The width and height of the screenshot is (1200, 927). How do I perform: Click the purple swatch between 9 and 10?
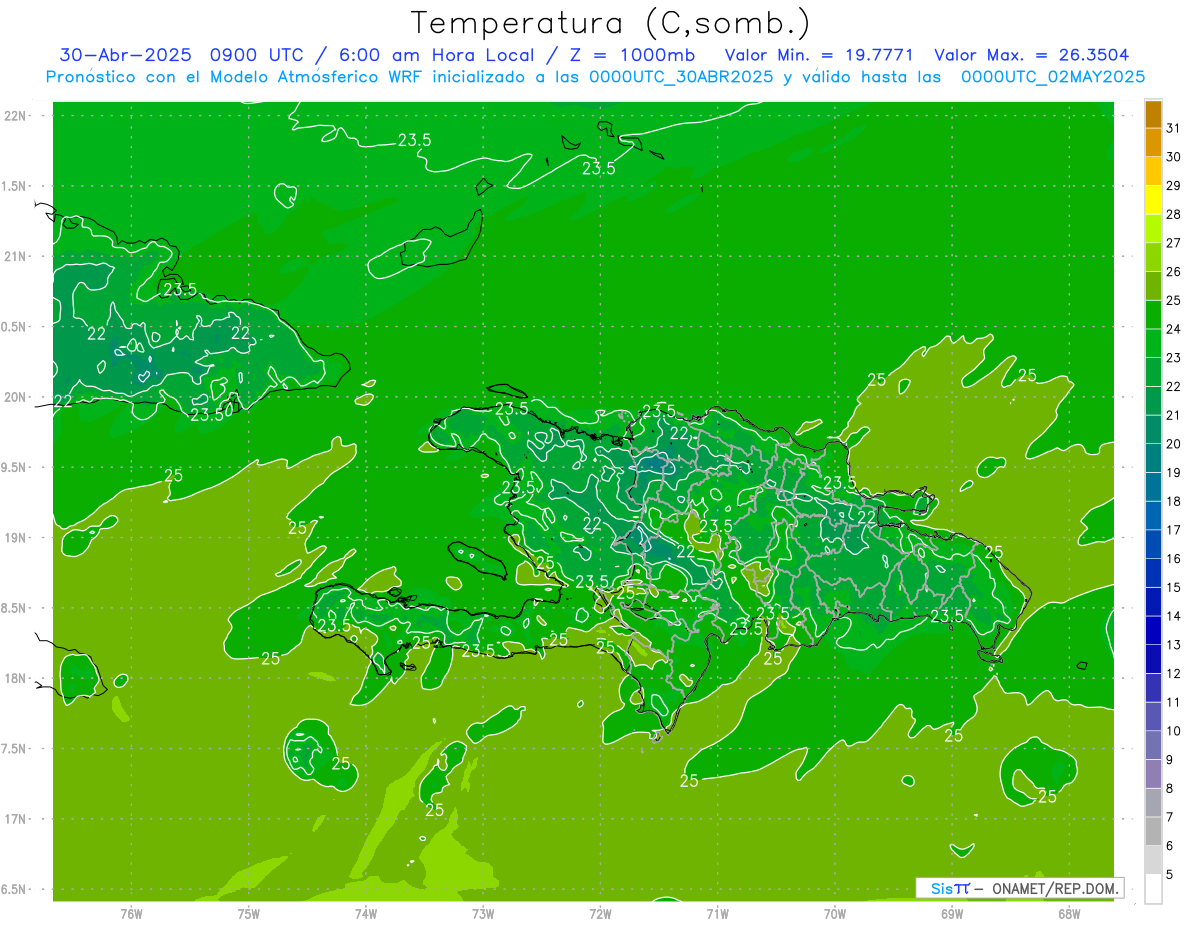[x=1153, y=745]
